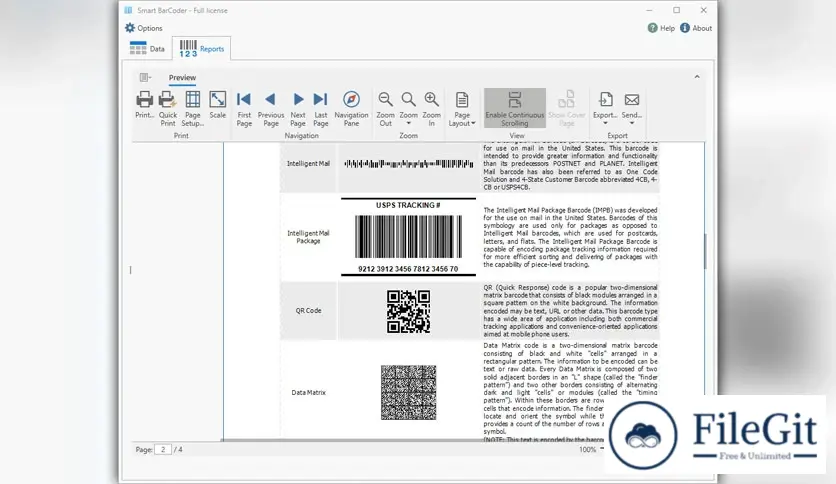Screen dimensions: 836x484
Task: Click '9212 3912 3456 7812 3456 70' text
Action: click(408, 269)
